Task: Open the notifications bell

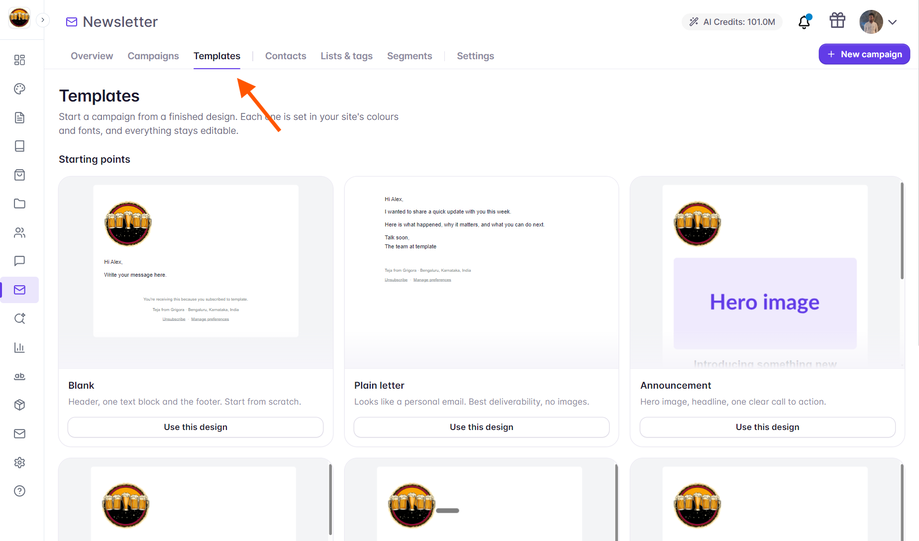Action: (x=804, y=22)
